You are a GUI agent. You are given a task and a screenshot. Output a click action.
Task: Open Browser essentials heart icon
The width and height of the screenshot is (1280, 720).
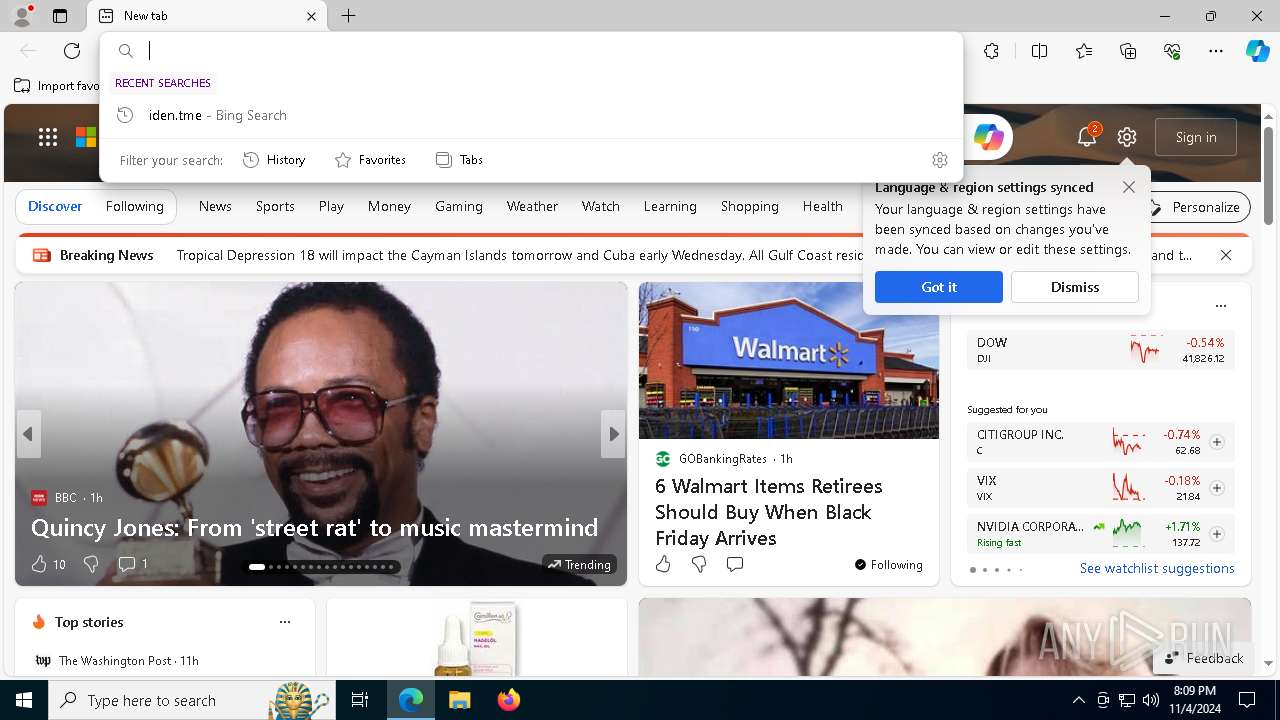(1172, 51)
